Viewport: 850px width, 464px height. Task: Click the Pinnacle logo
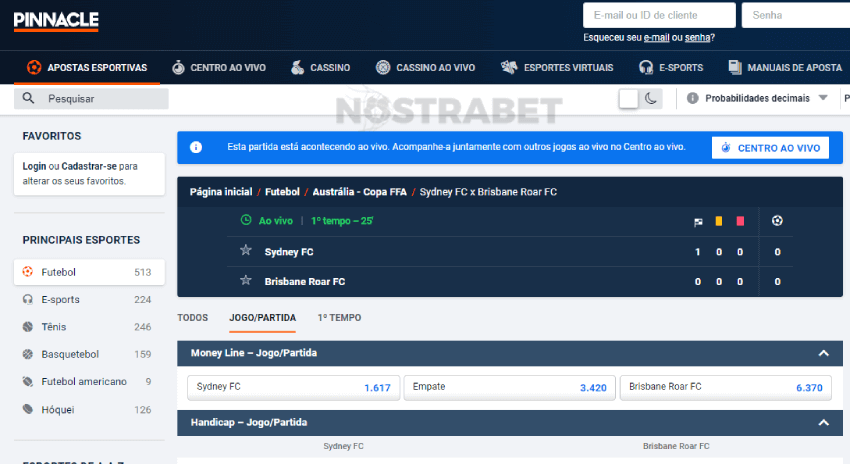[x=56, y=21]
